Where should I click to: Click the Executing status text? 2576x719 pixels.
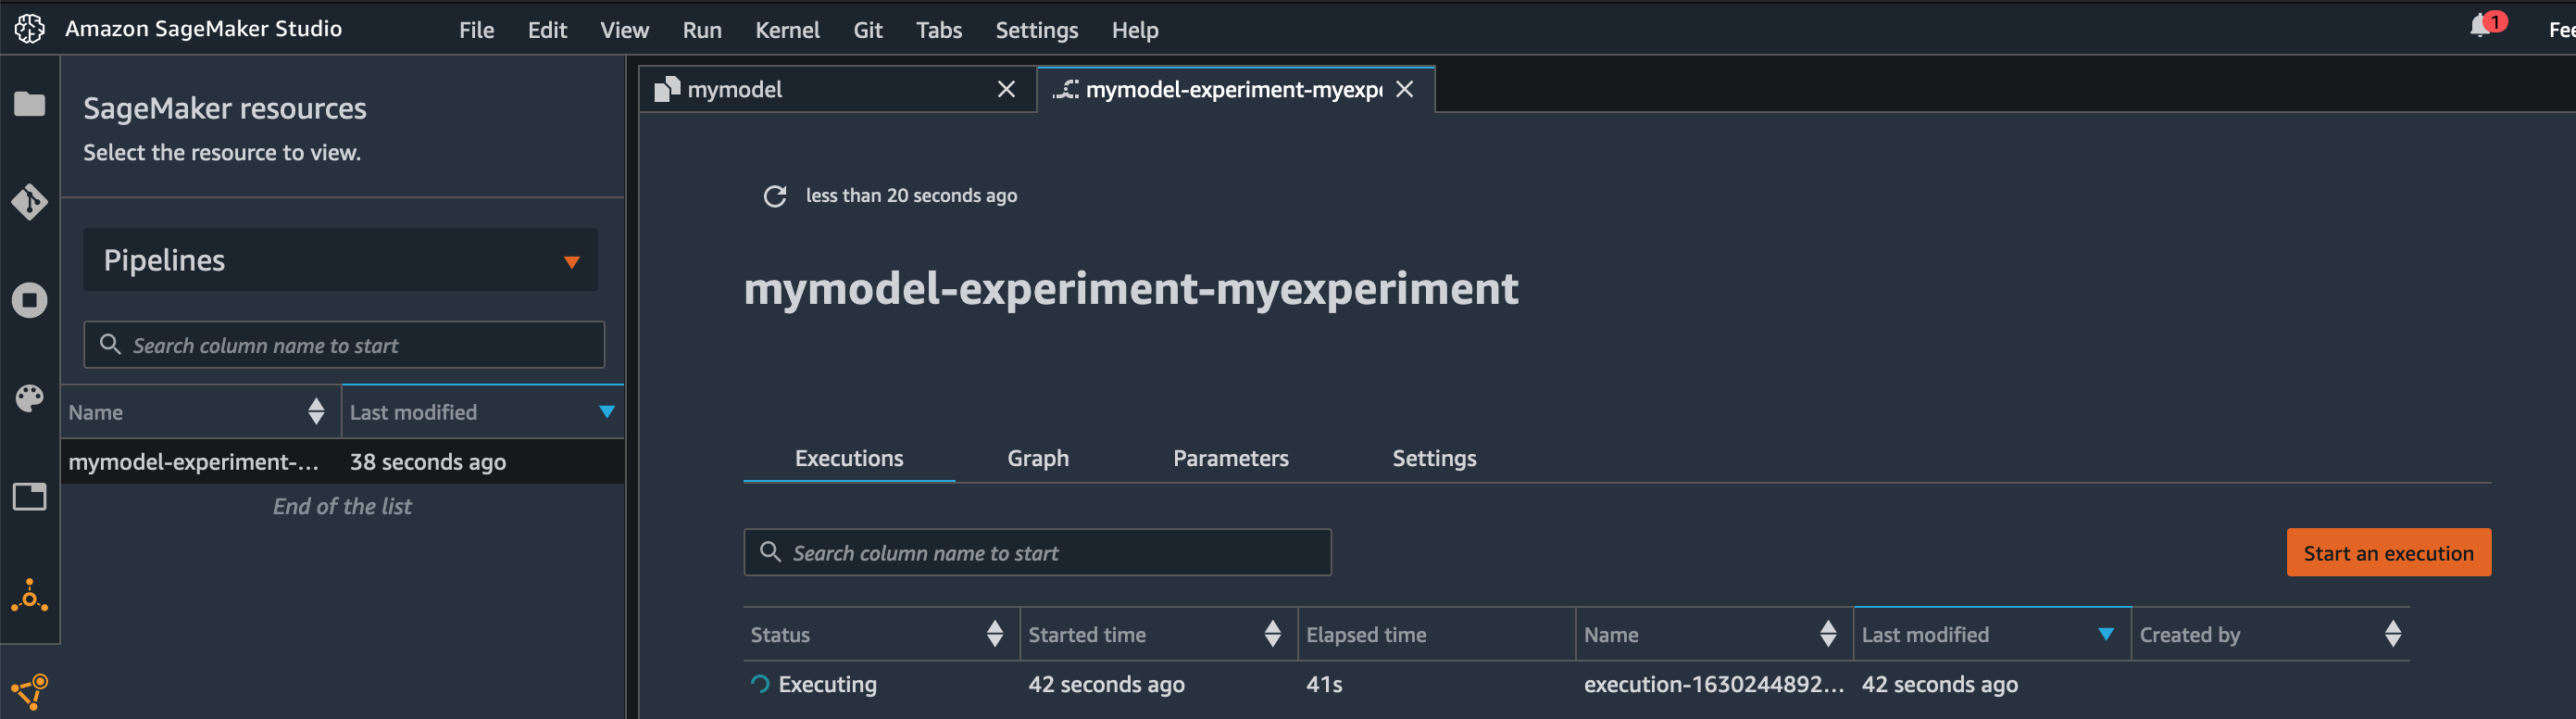click(x=827, y=684)
